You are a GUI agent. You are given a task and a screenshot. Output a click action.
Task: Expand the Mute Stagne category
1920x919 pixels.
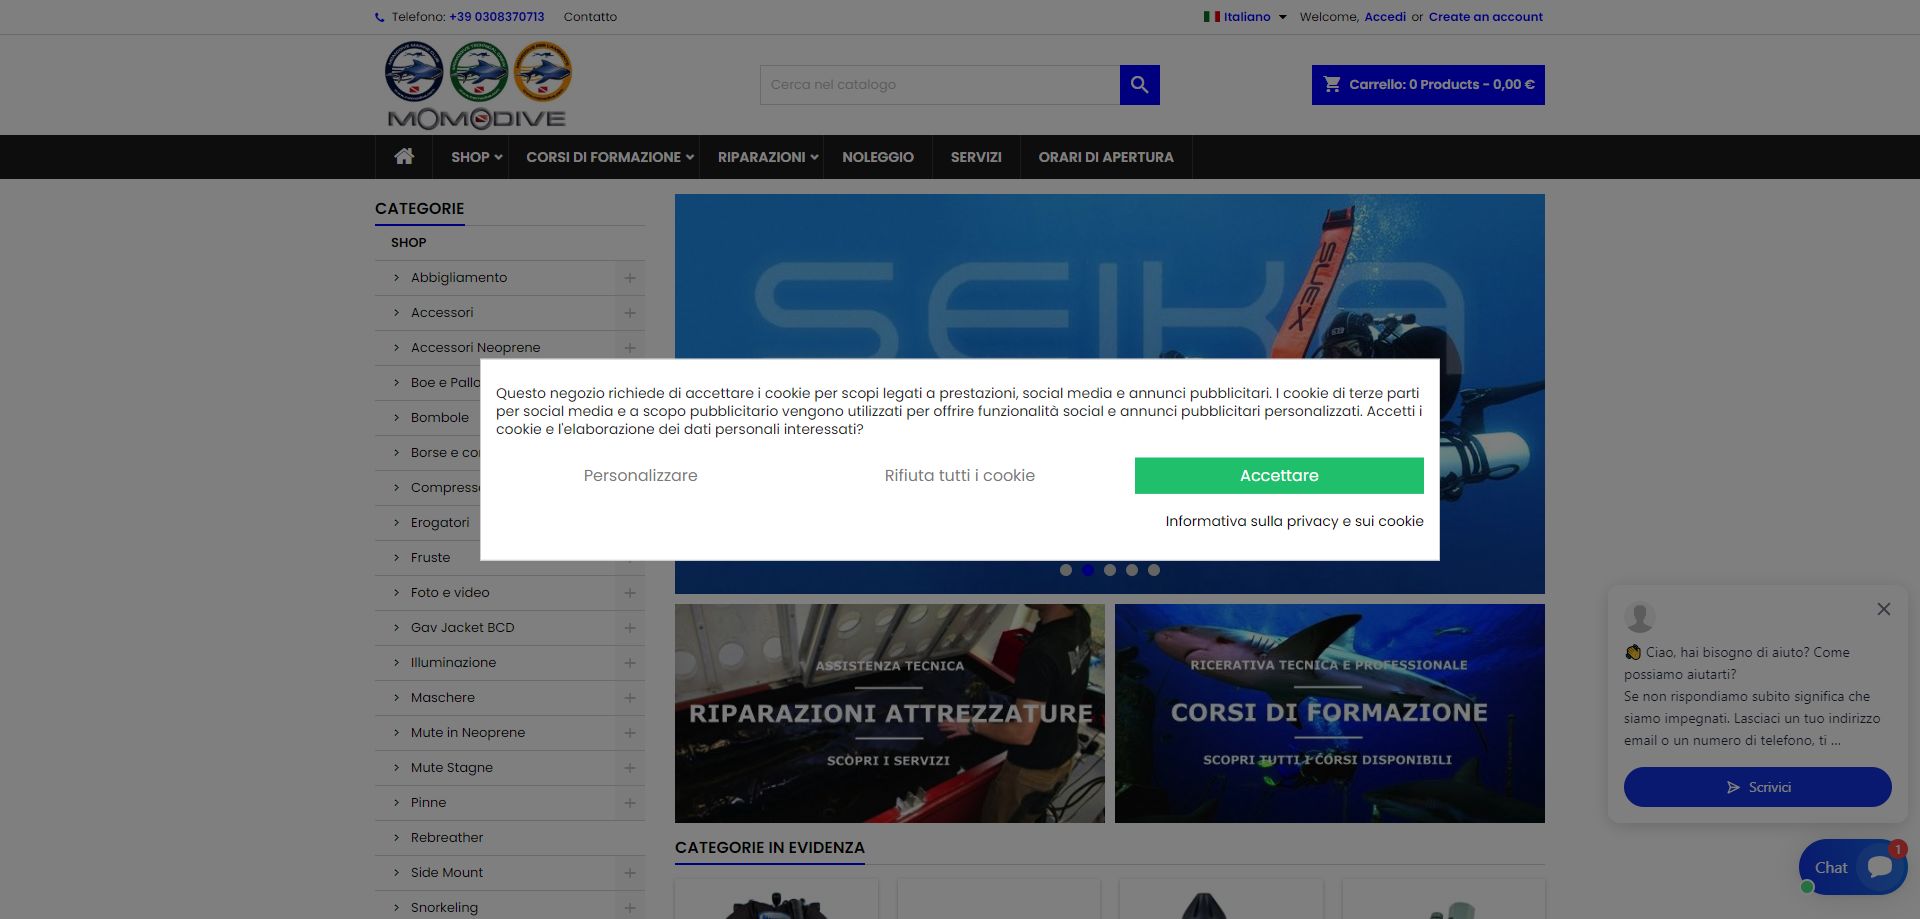tap(630, 768)
